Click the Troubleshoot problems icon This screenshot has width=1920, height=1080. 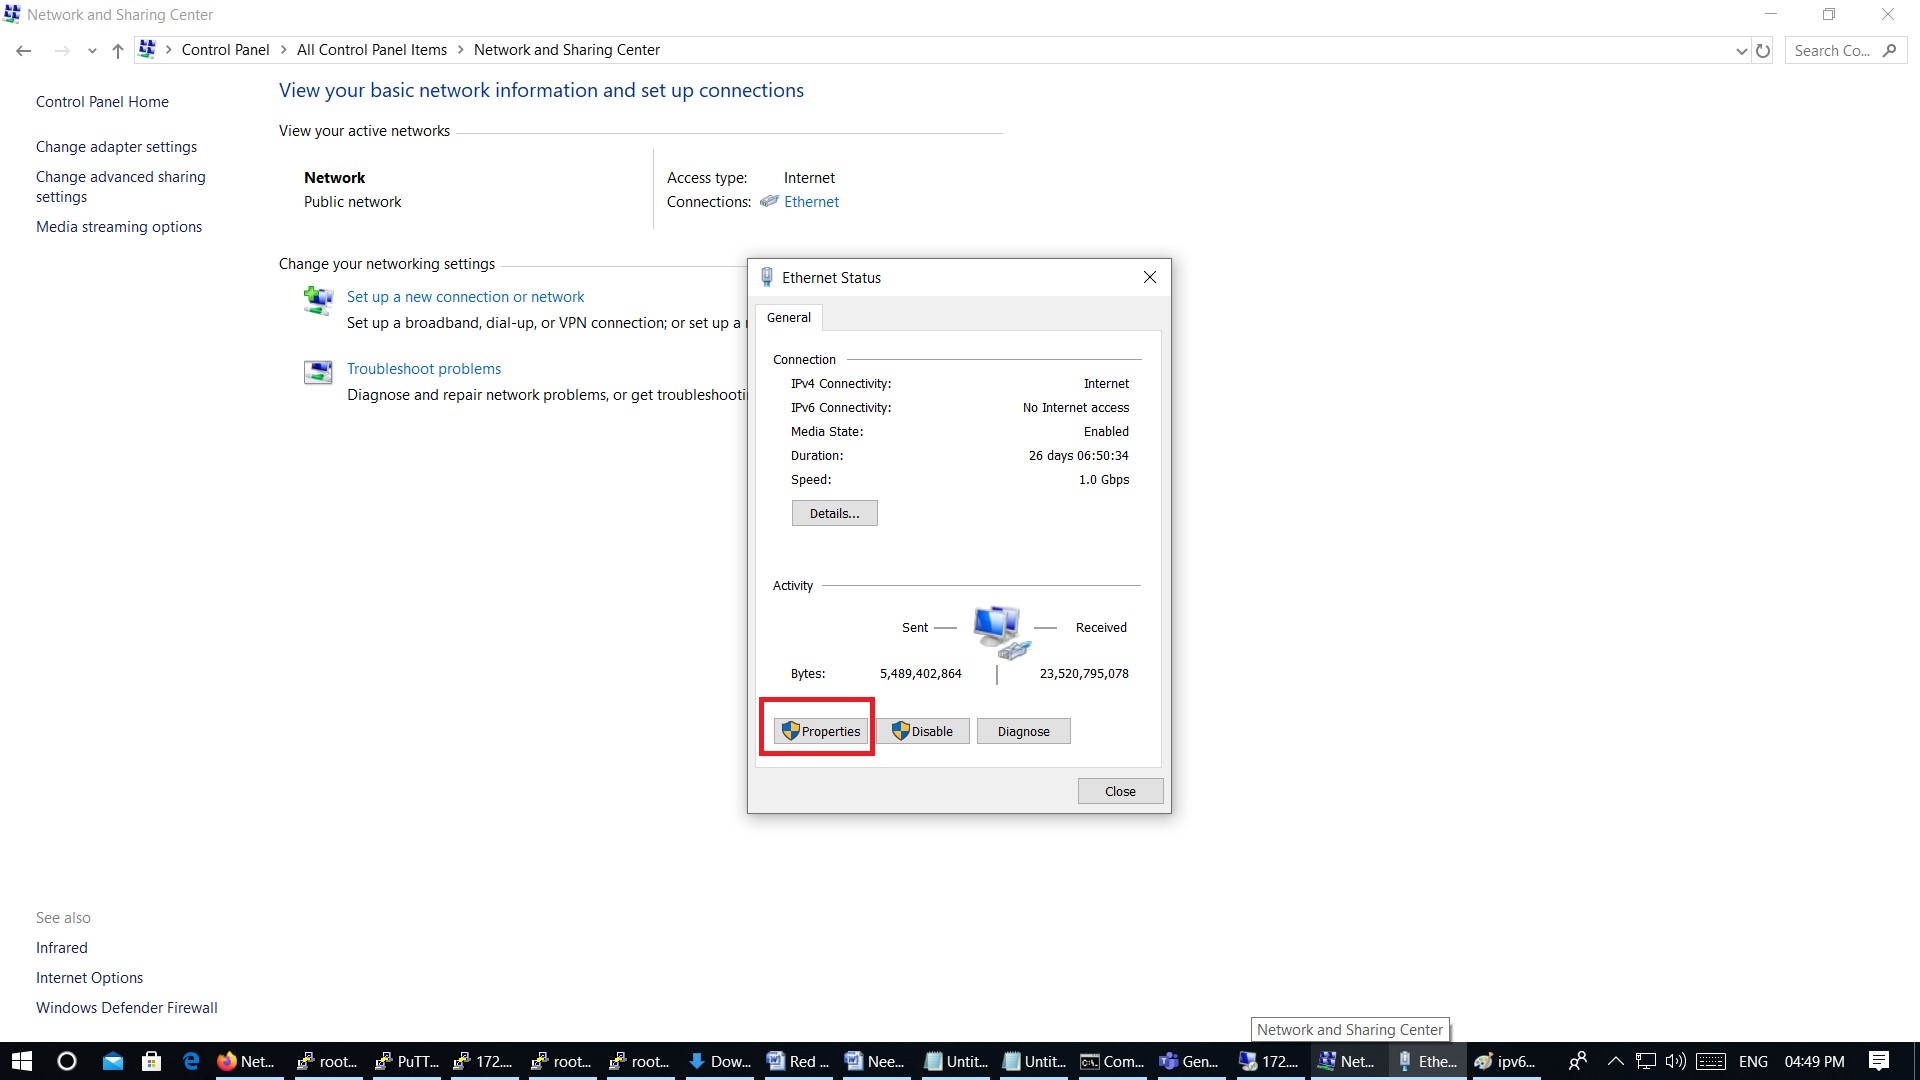[318, 372]
